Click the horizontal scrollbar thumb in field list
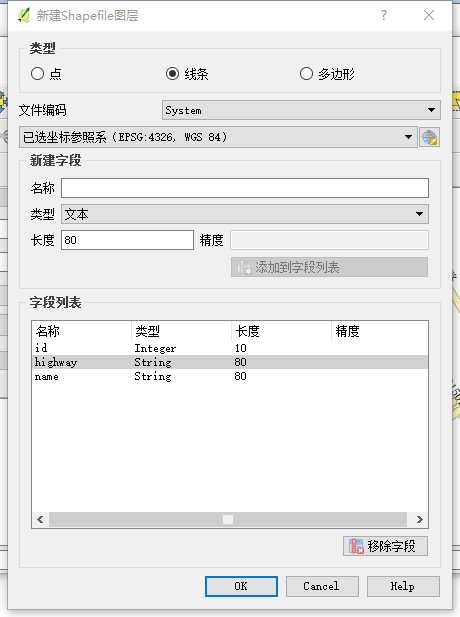Screen dimensions: 460x617 pos(228,519)
